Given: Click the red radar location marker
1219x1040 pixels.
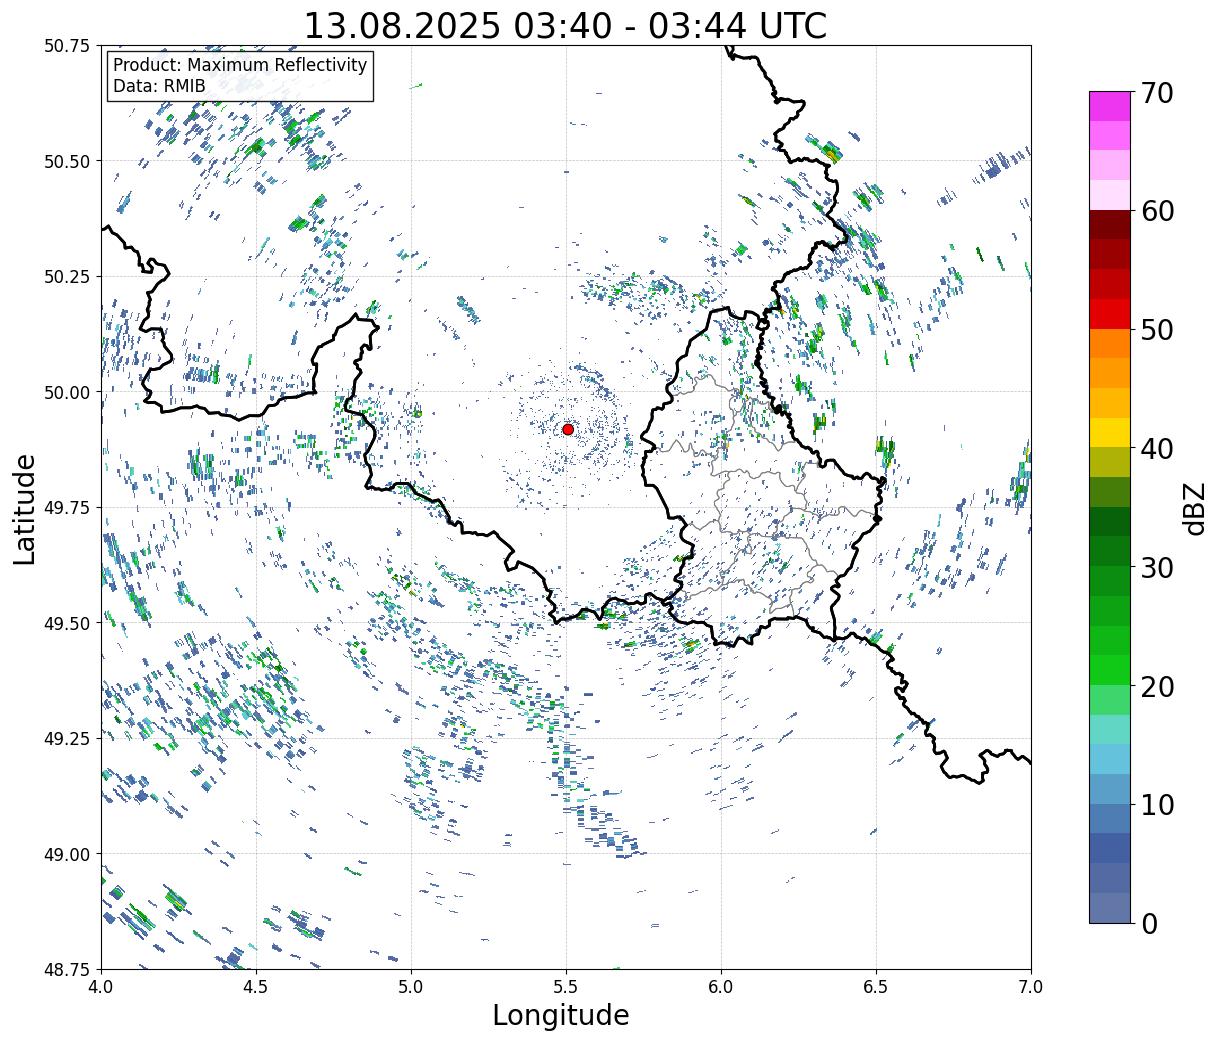Looking at the screenshot, I should [568, 429].
